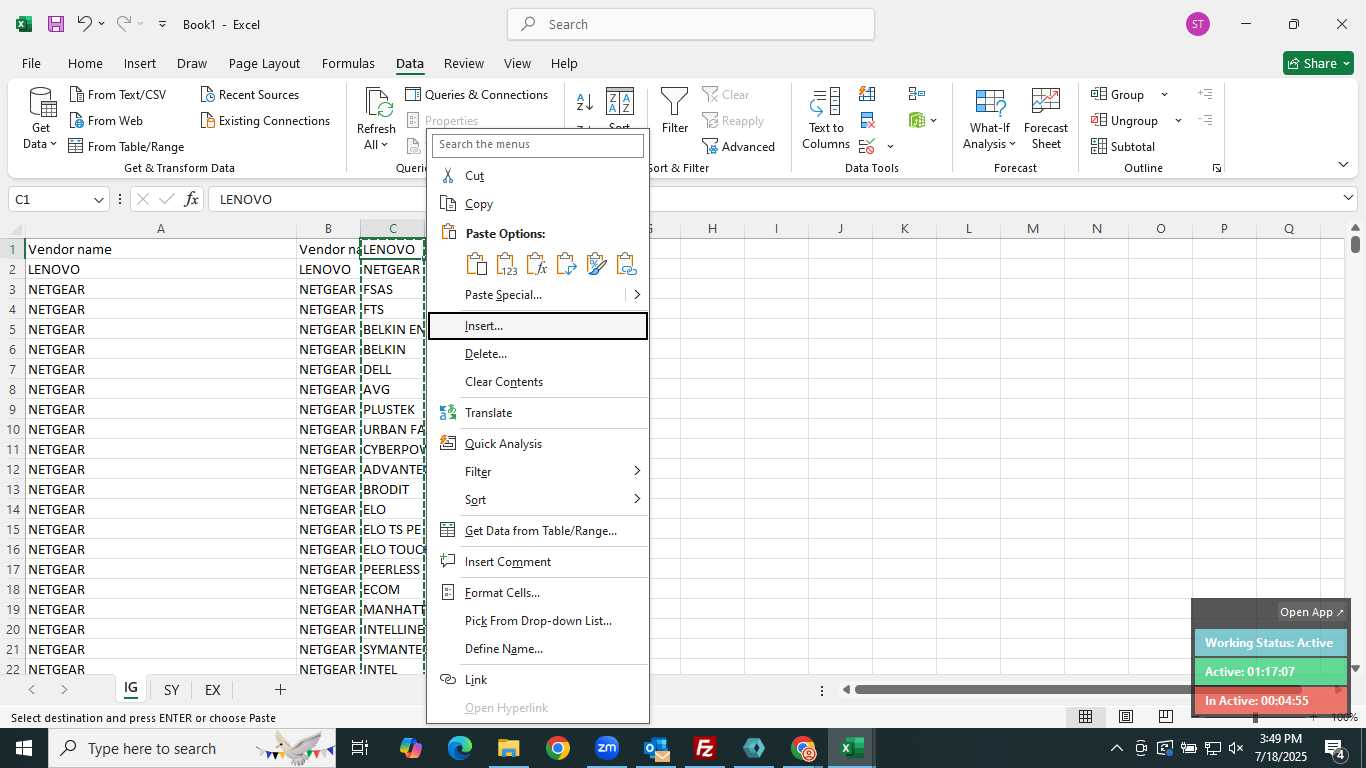
Task: Add a new sheet with plus button
Action: point(280,690)
